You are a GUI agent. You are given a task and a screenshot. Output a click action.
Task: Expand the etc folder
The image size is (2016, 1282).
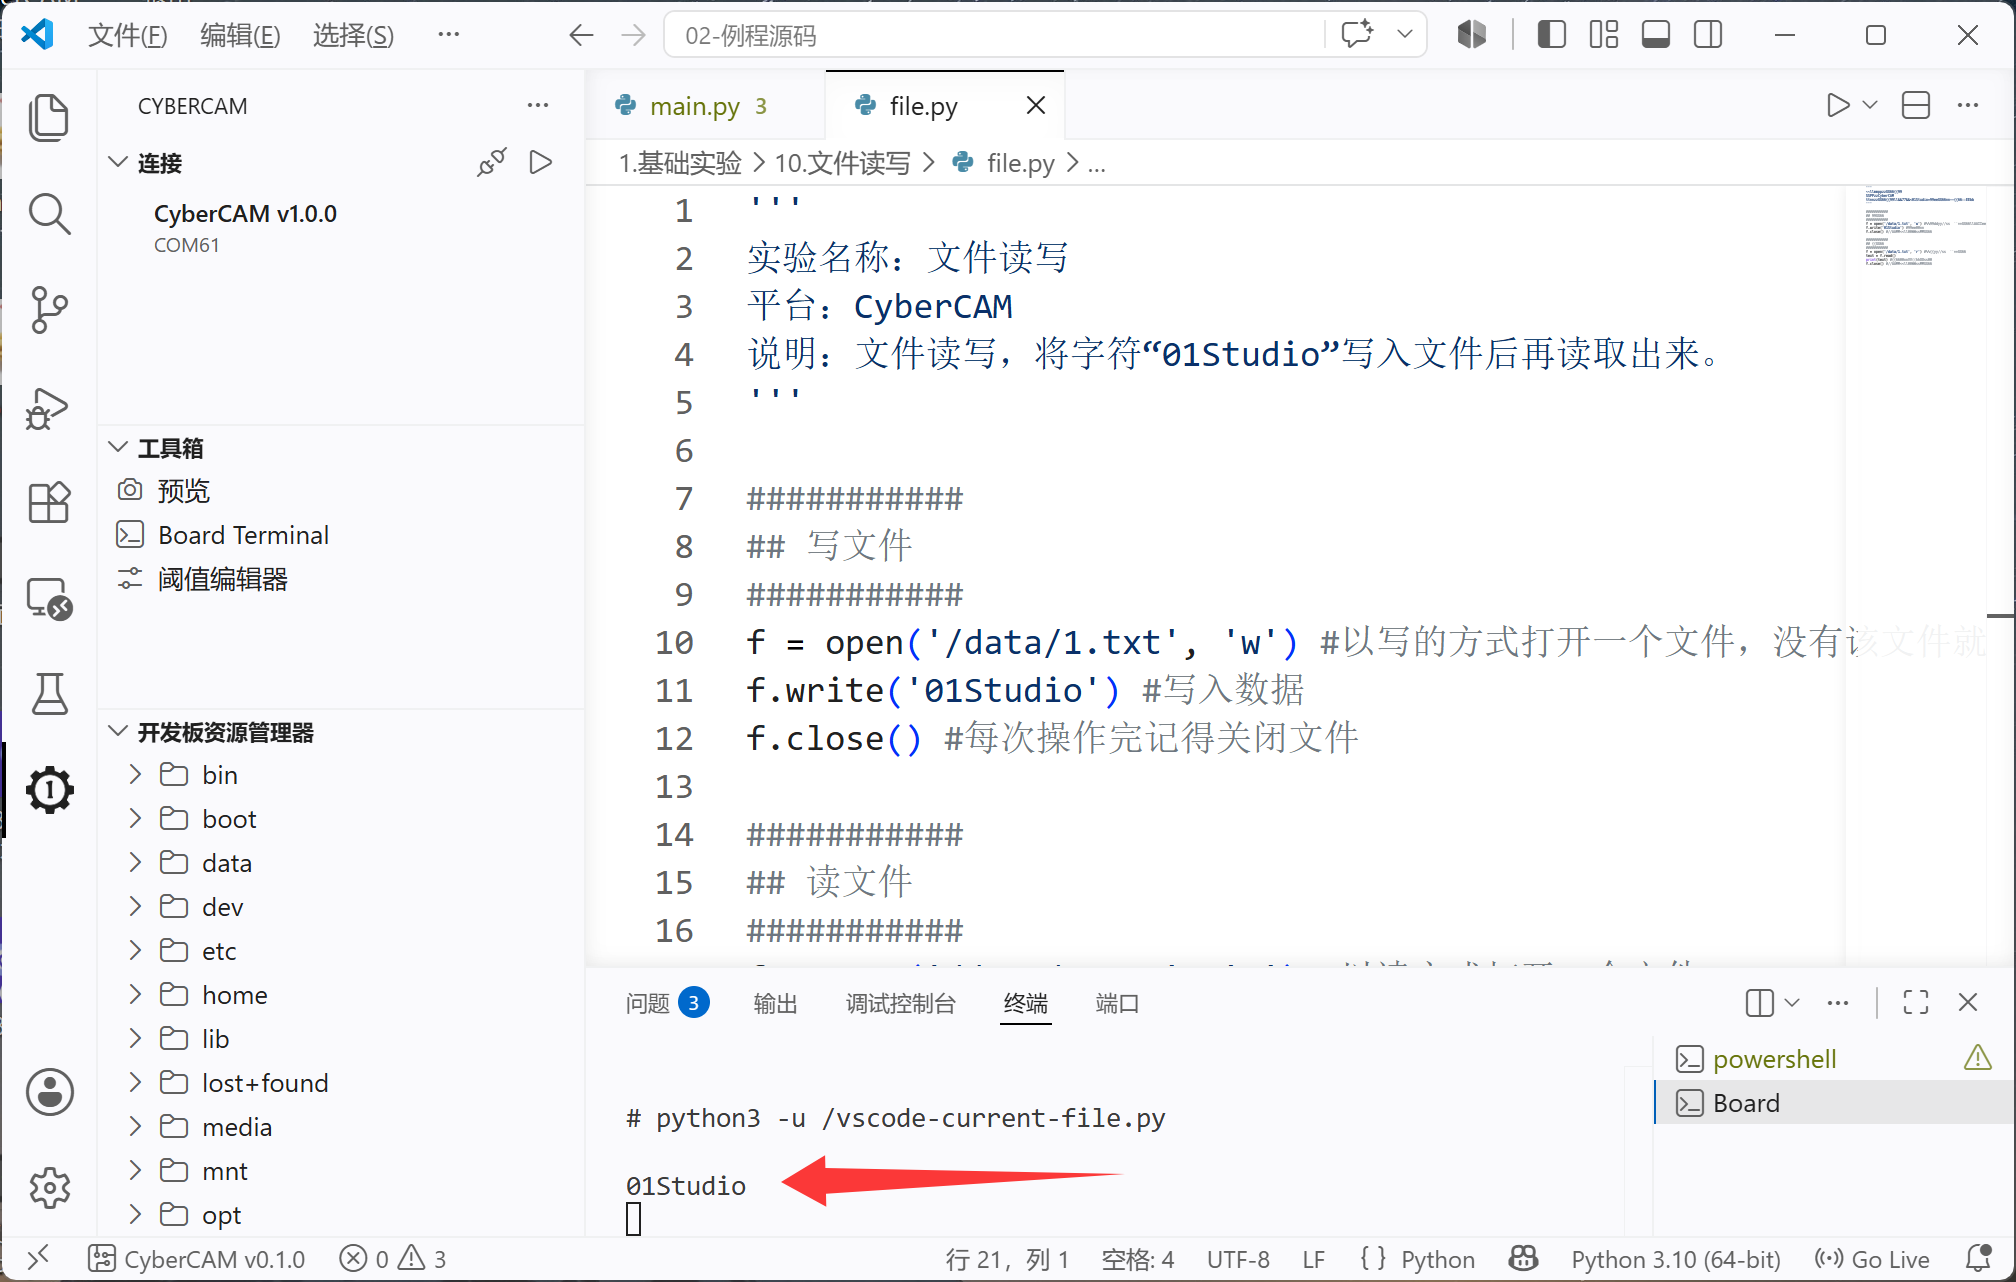(x=136, y=950)
